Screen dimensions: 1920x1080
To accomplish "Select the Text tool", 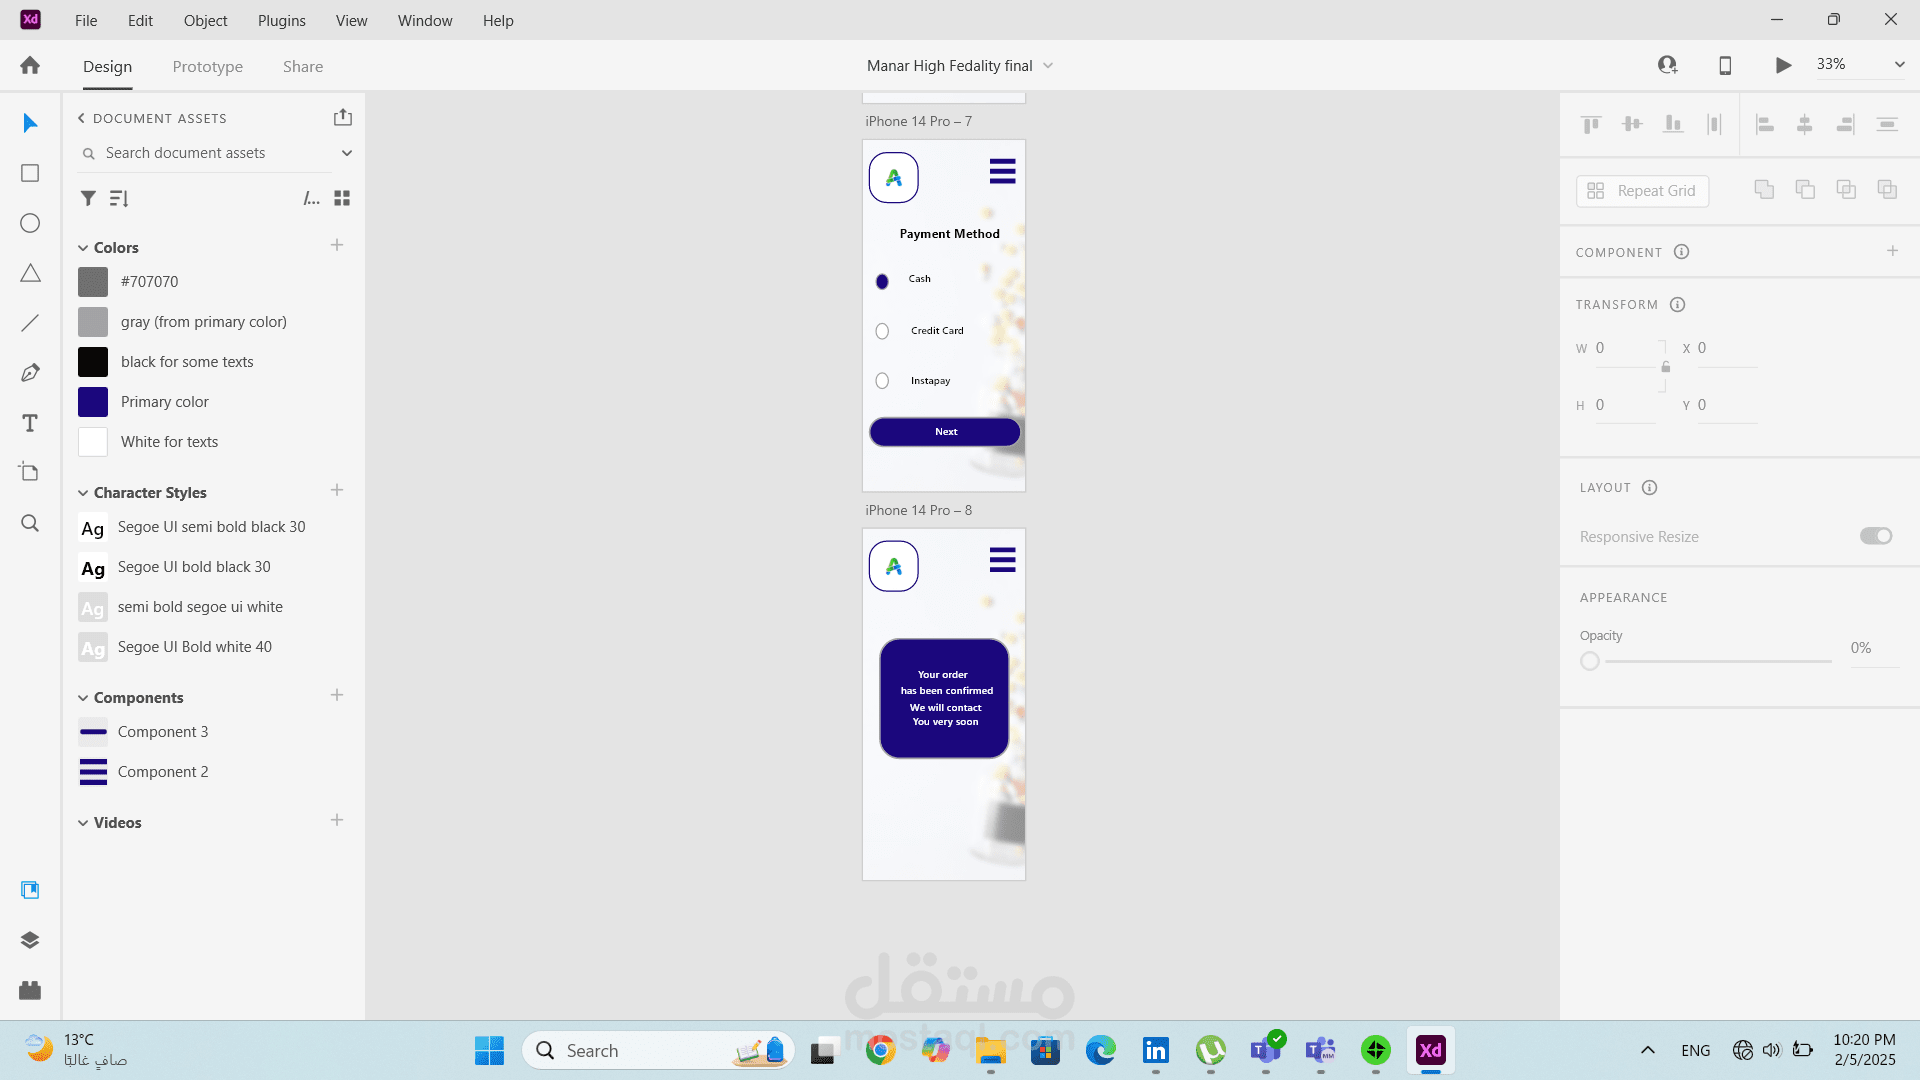I will coord(30,423).
